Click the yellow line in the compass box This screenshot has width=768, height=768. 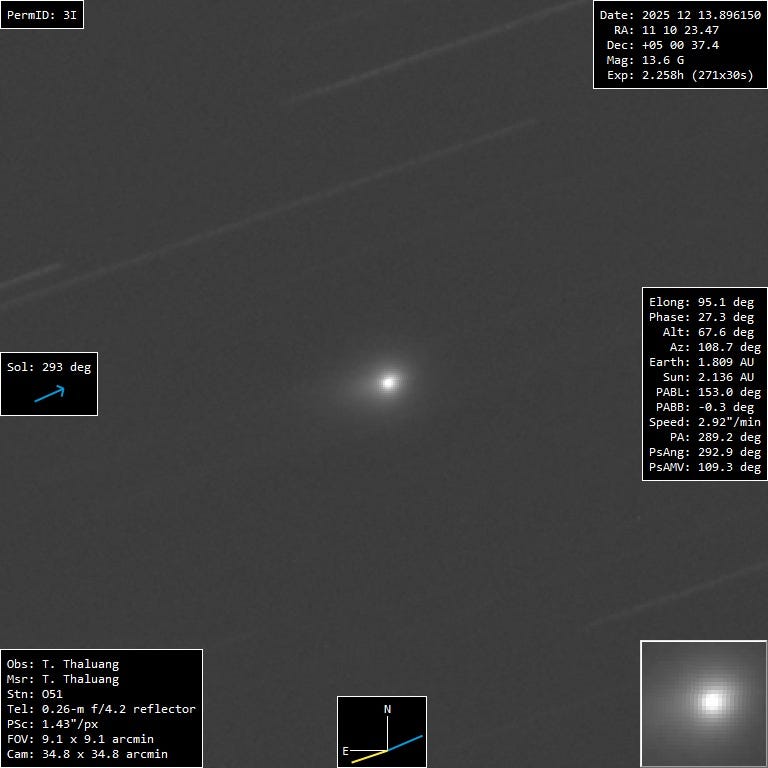pos(369,756)
